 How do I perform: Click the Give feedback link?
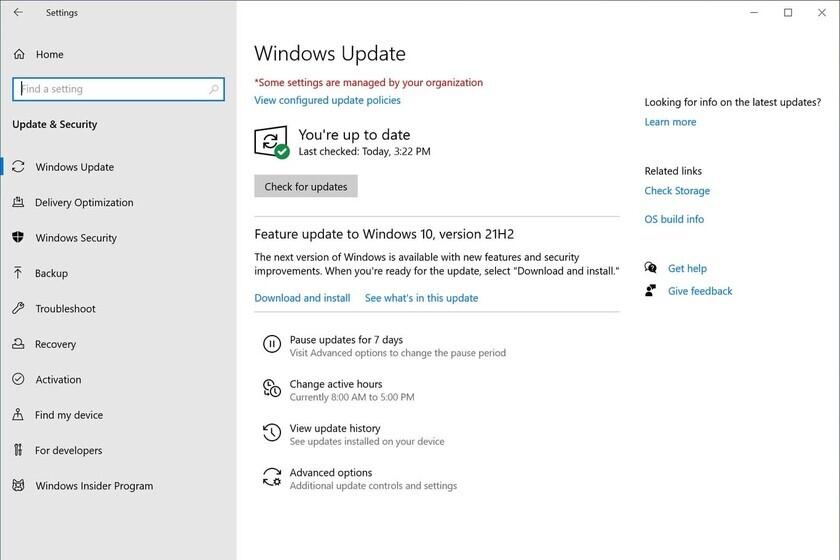700,291
